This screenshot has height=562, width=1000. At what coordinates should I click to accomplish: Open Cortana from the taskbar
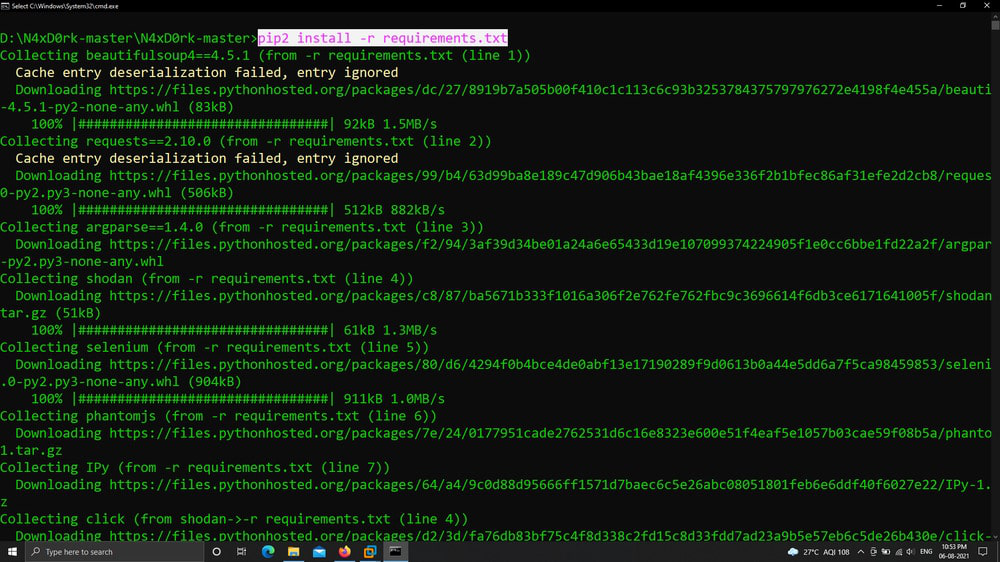(217, 552)
